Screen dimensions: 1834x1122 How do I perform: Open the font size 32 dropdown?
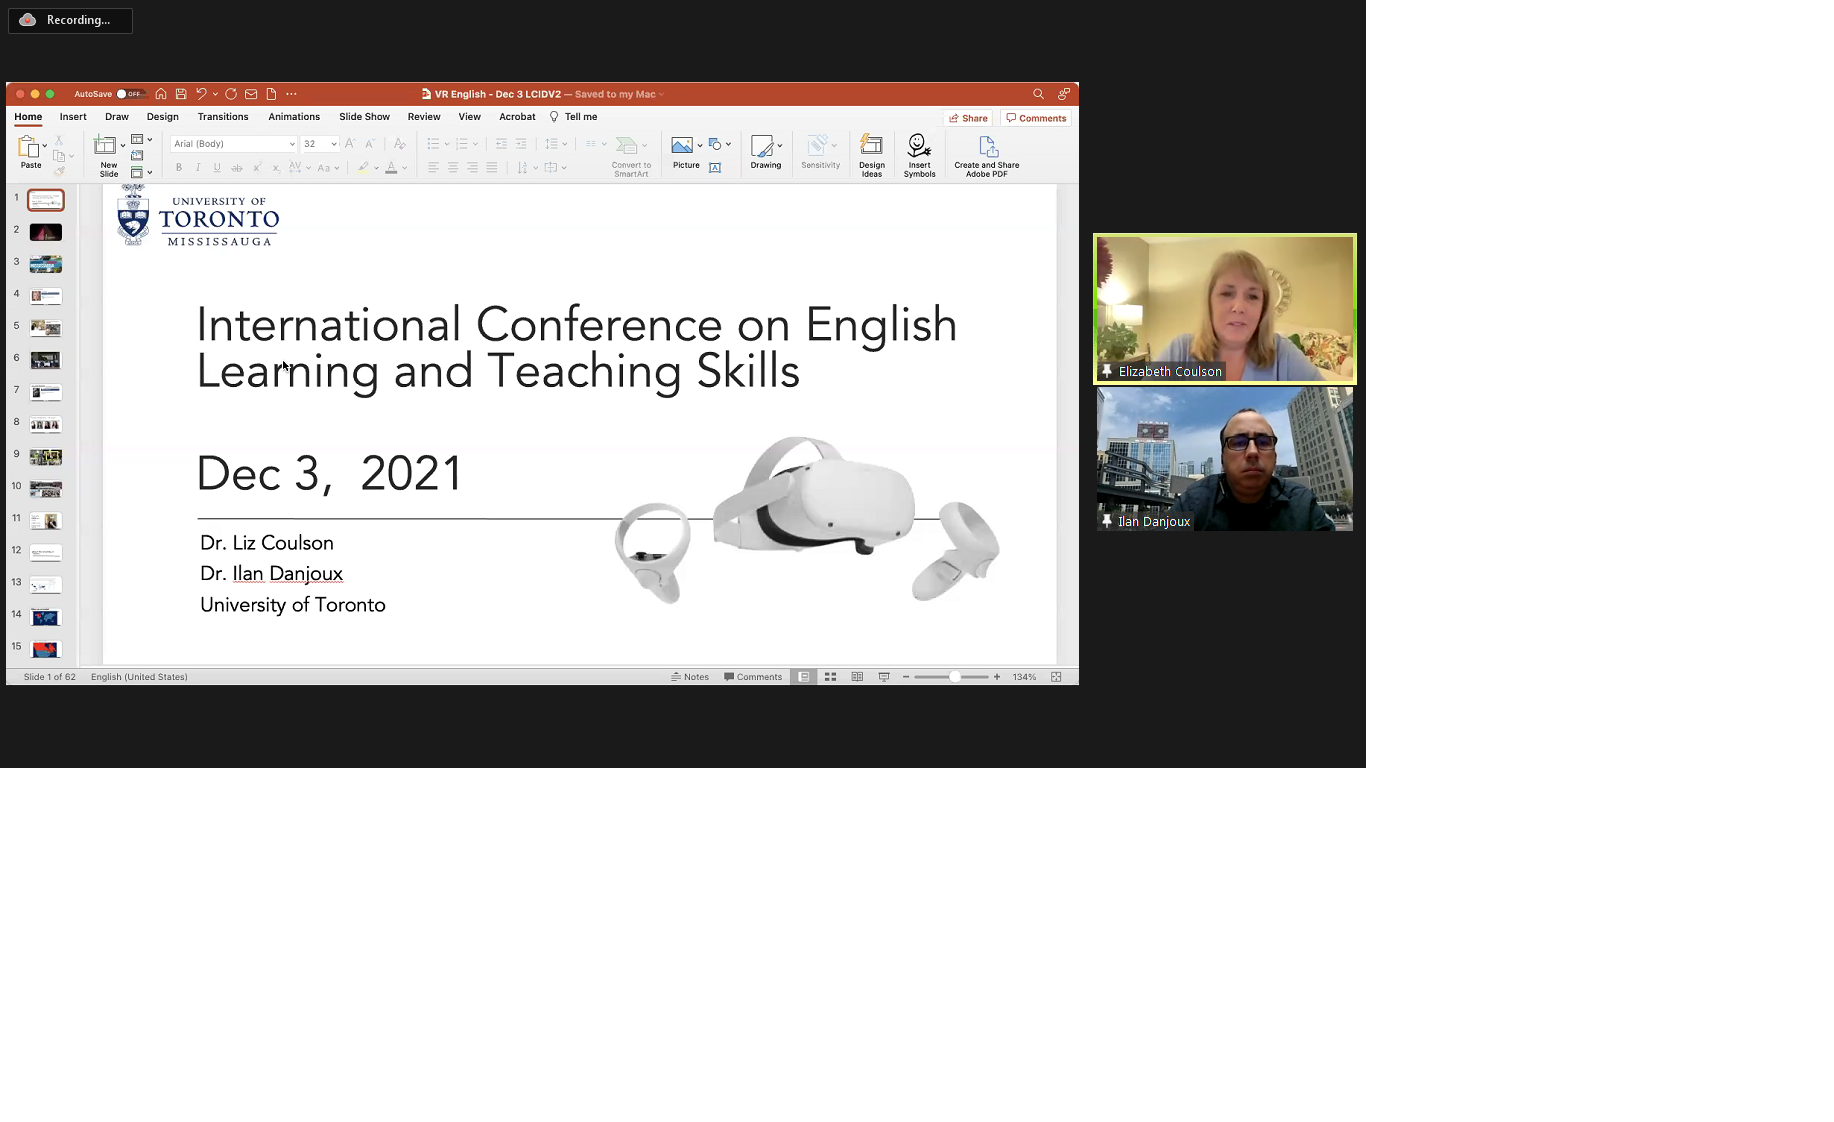(x=334, y=144)
